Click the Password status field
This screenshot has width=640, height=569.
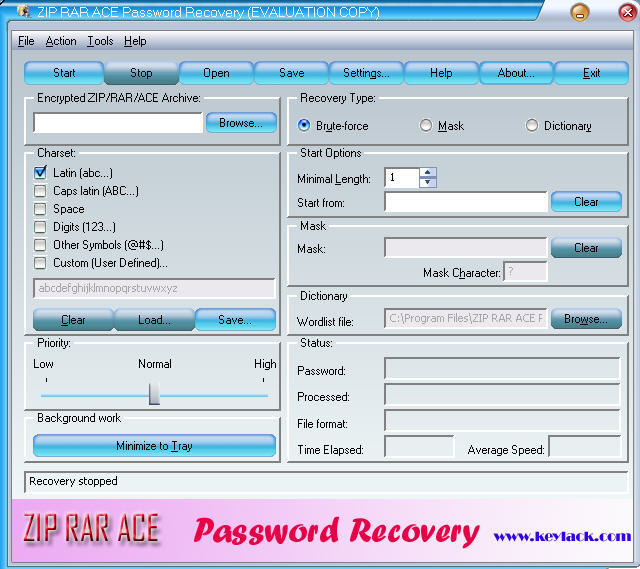502,369
